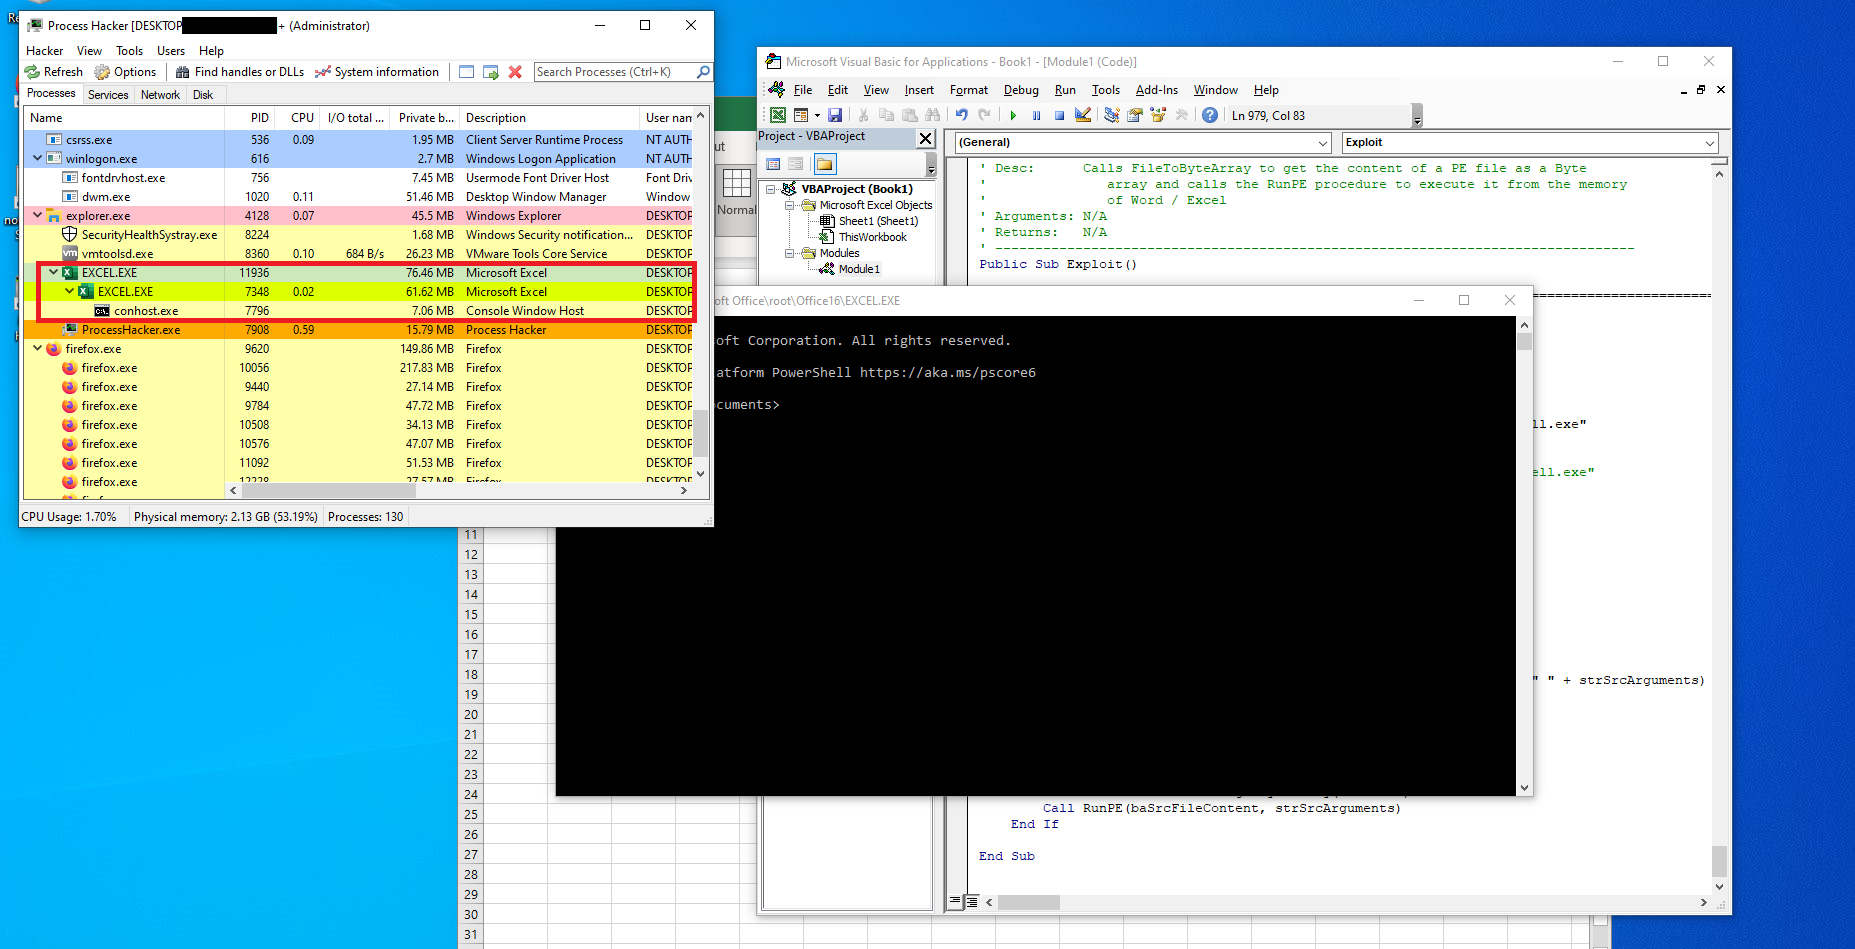Sort processes by PID column header
The width and height of the screenshot is (1855, 949).
[250, 118]
